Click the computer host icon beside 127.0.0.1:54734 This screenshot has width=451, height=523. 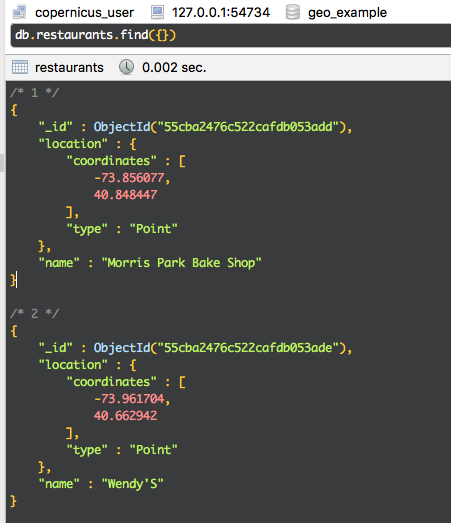tap(157, 12)
